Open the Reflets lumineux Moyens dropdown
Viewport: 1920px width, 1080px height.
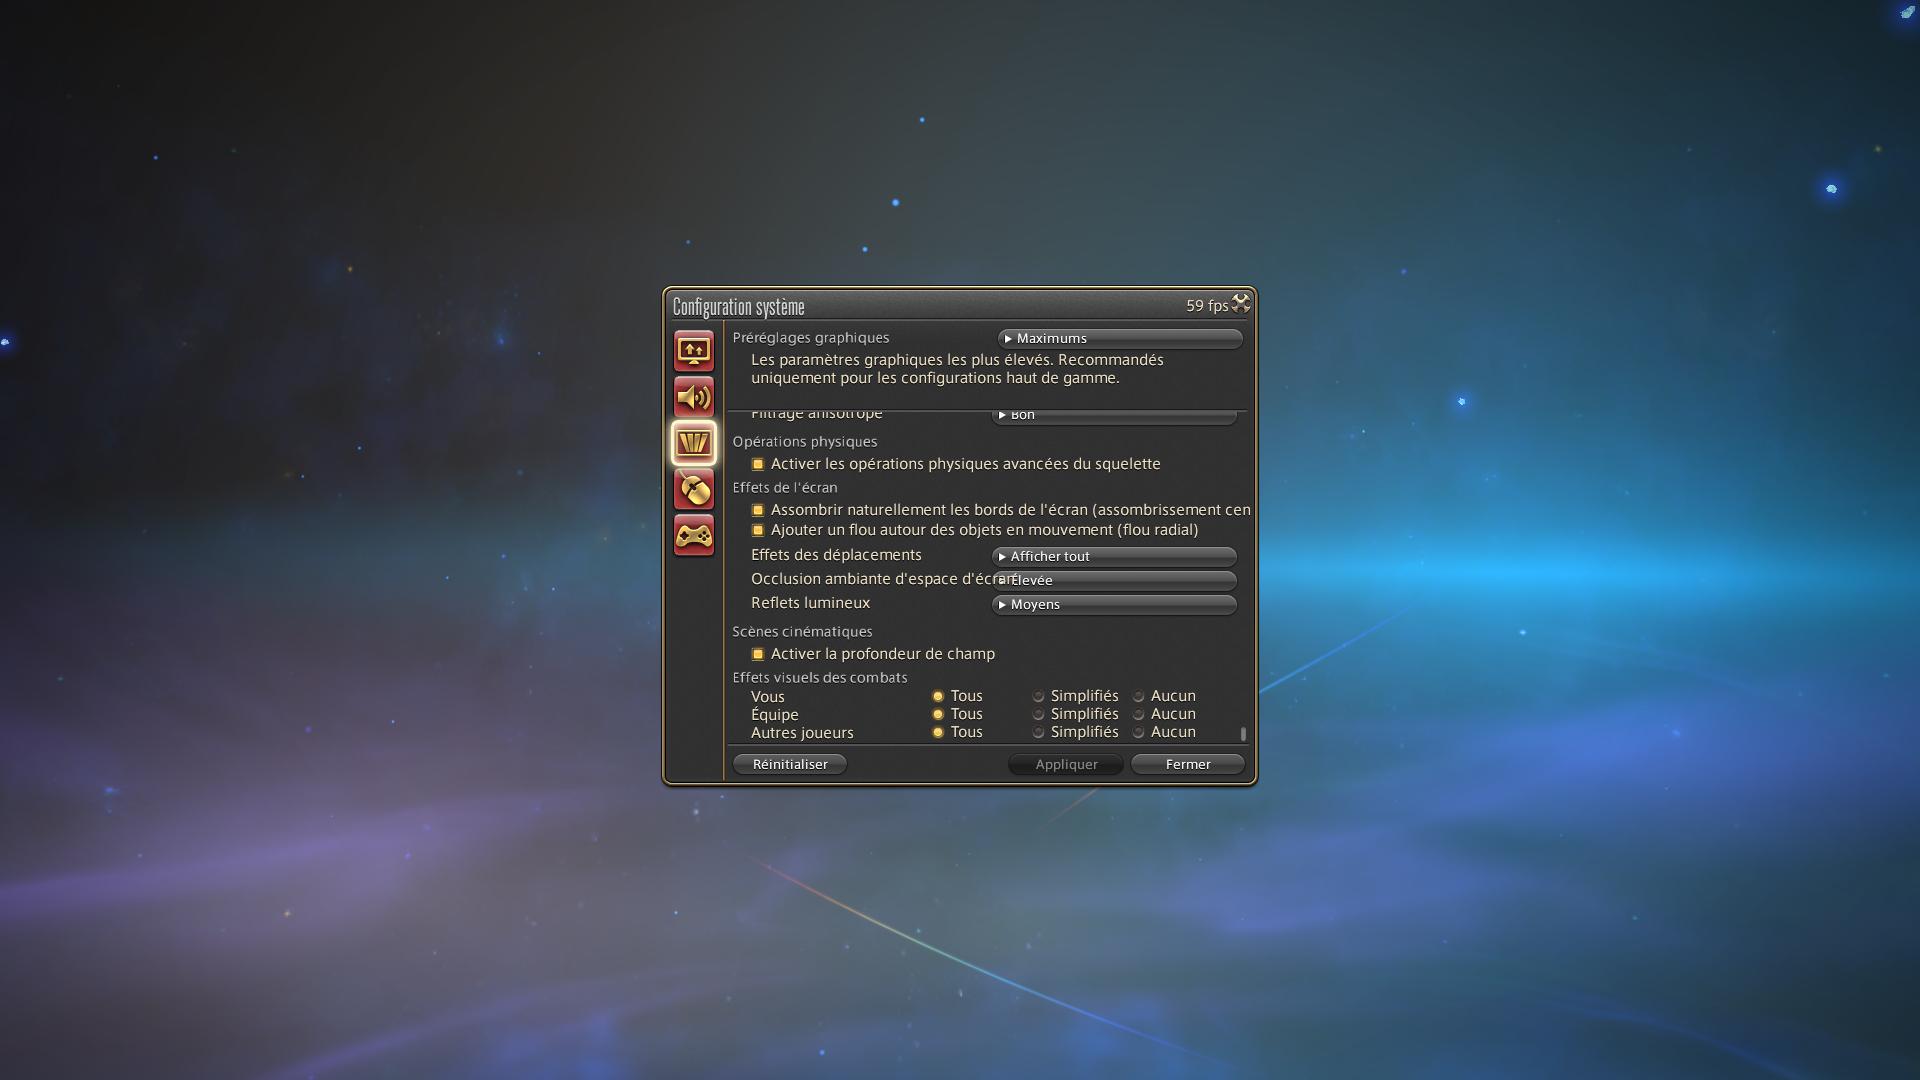pos(1114,604)
